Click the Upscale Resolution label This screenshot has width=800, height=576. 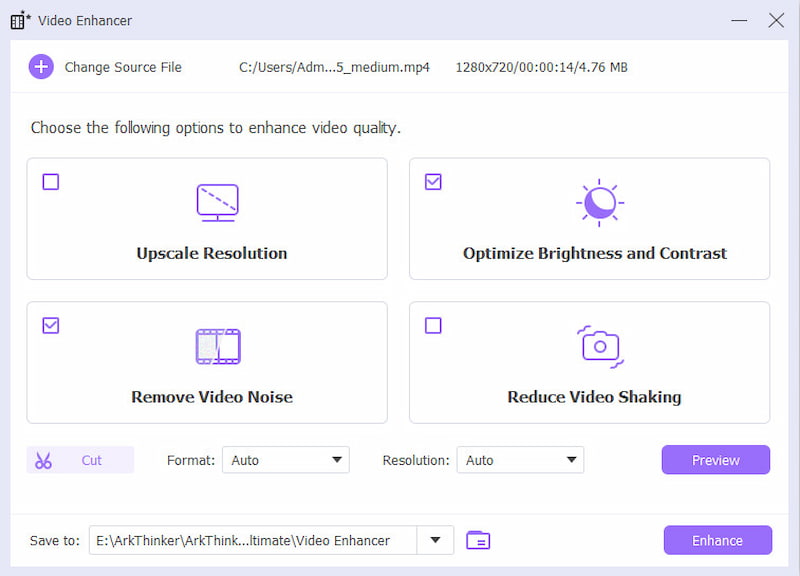tap(212, 253)
